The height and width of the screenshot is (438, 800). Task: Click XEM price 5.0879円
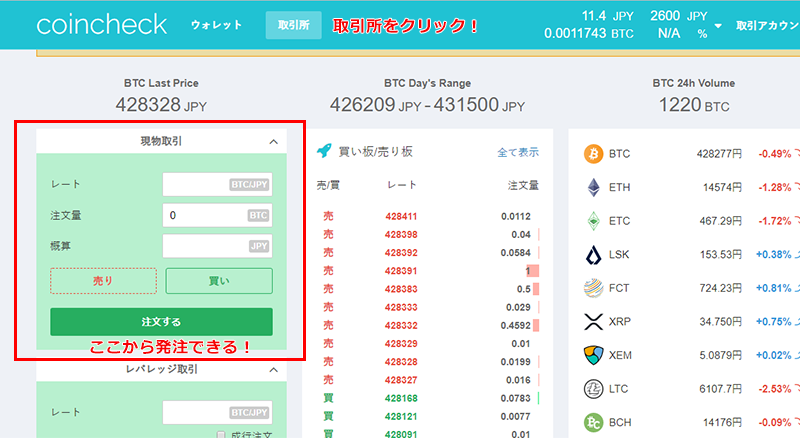pyautogui.click(x=721, y=355)
